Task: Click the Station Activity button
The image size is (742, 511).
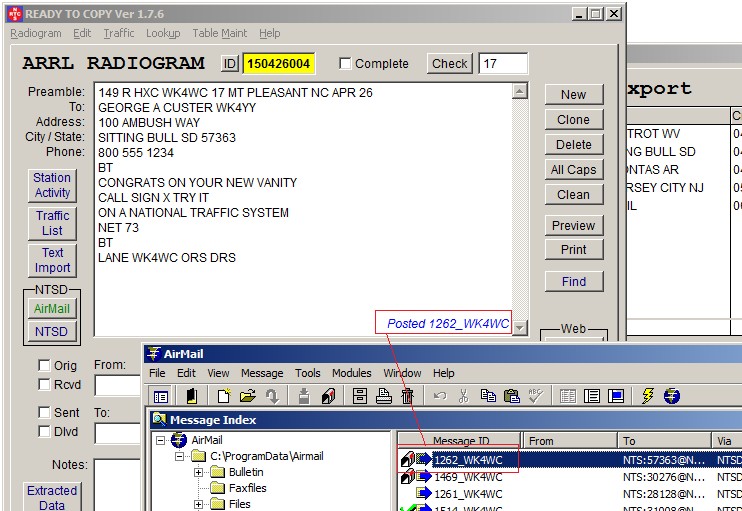Action: (52, 185)
